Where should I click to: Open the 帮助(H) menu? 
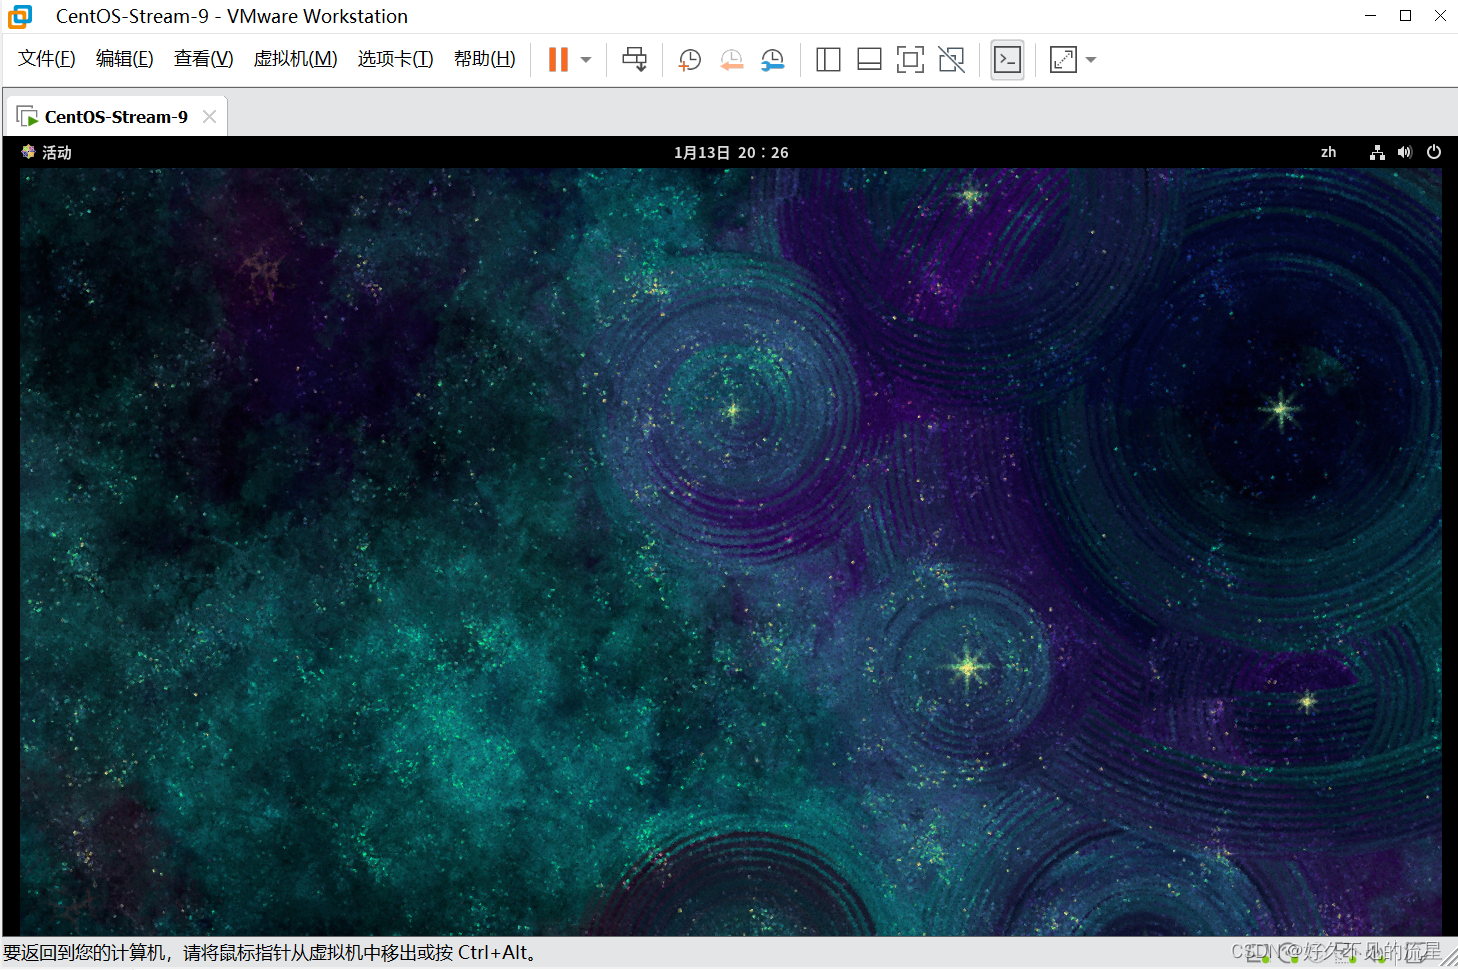tap(484, 59)
